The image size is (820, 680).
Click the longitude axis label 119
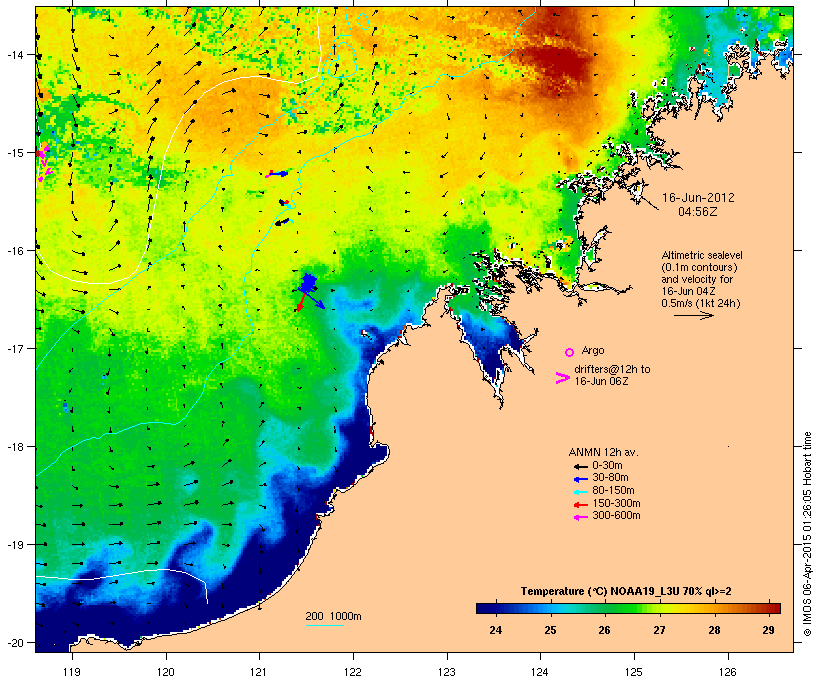[72, 672]
